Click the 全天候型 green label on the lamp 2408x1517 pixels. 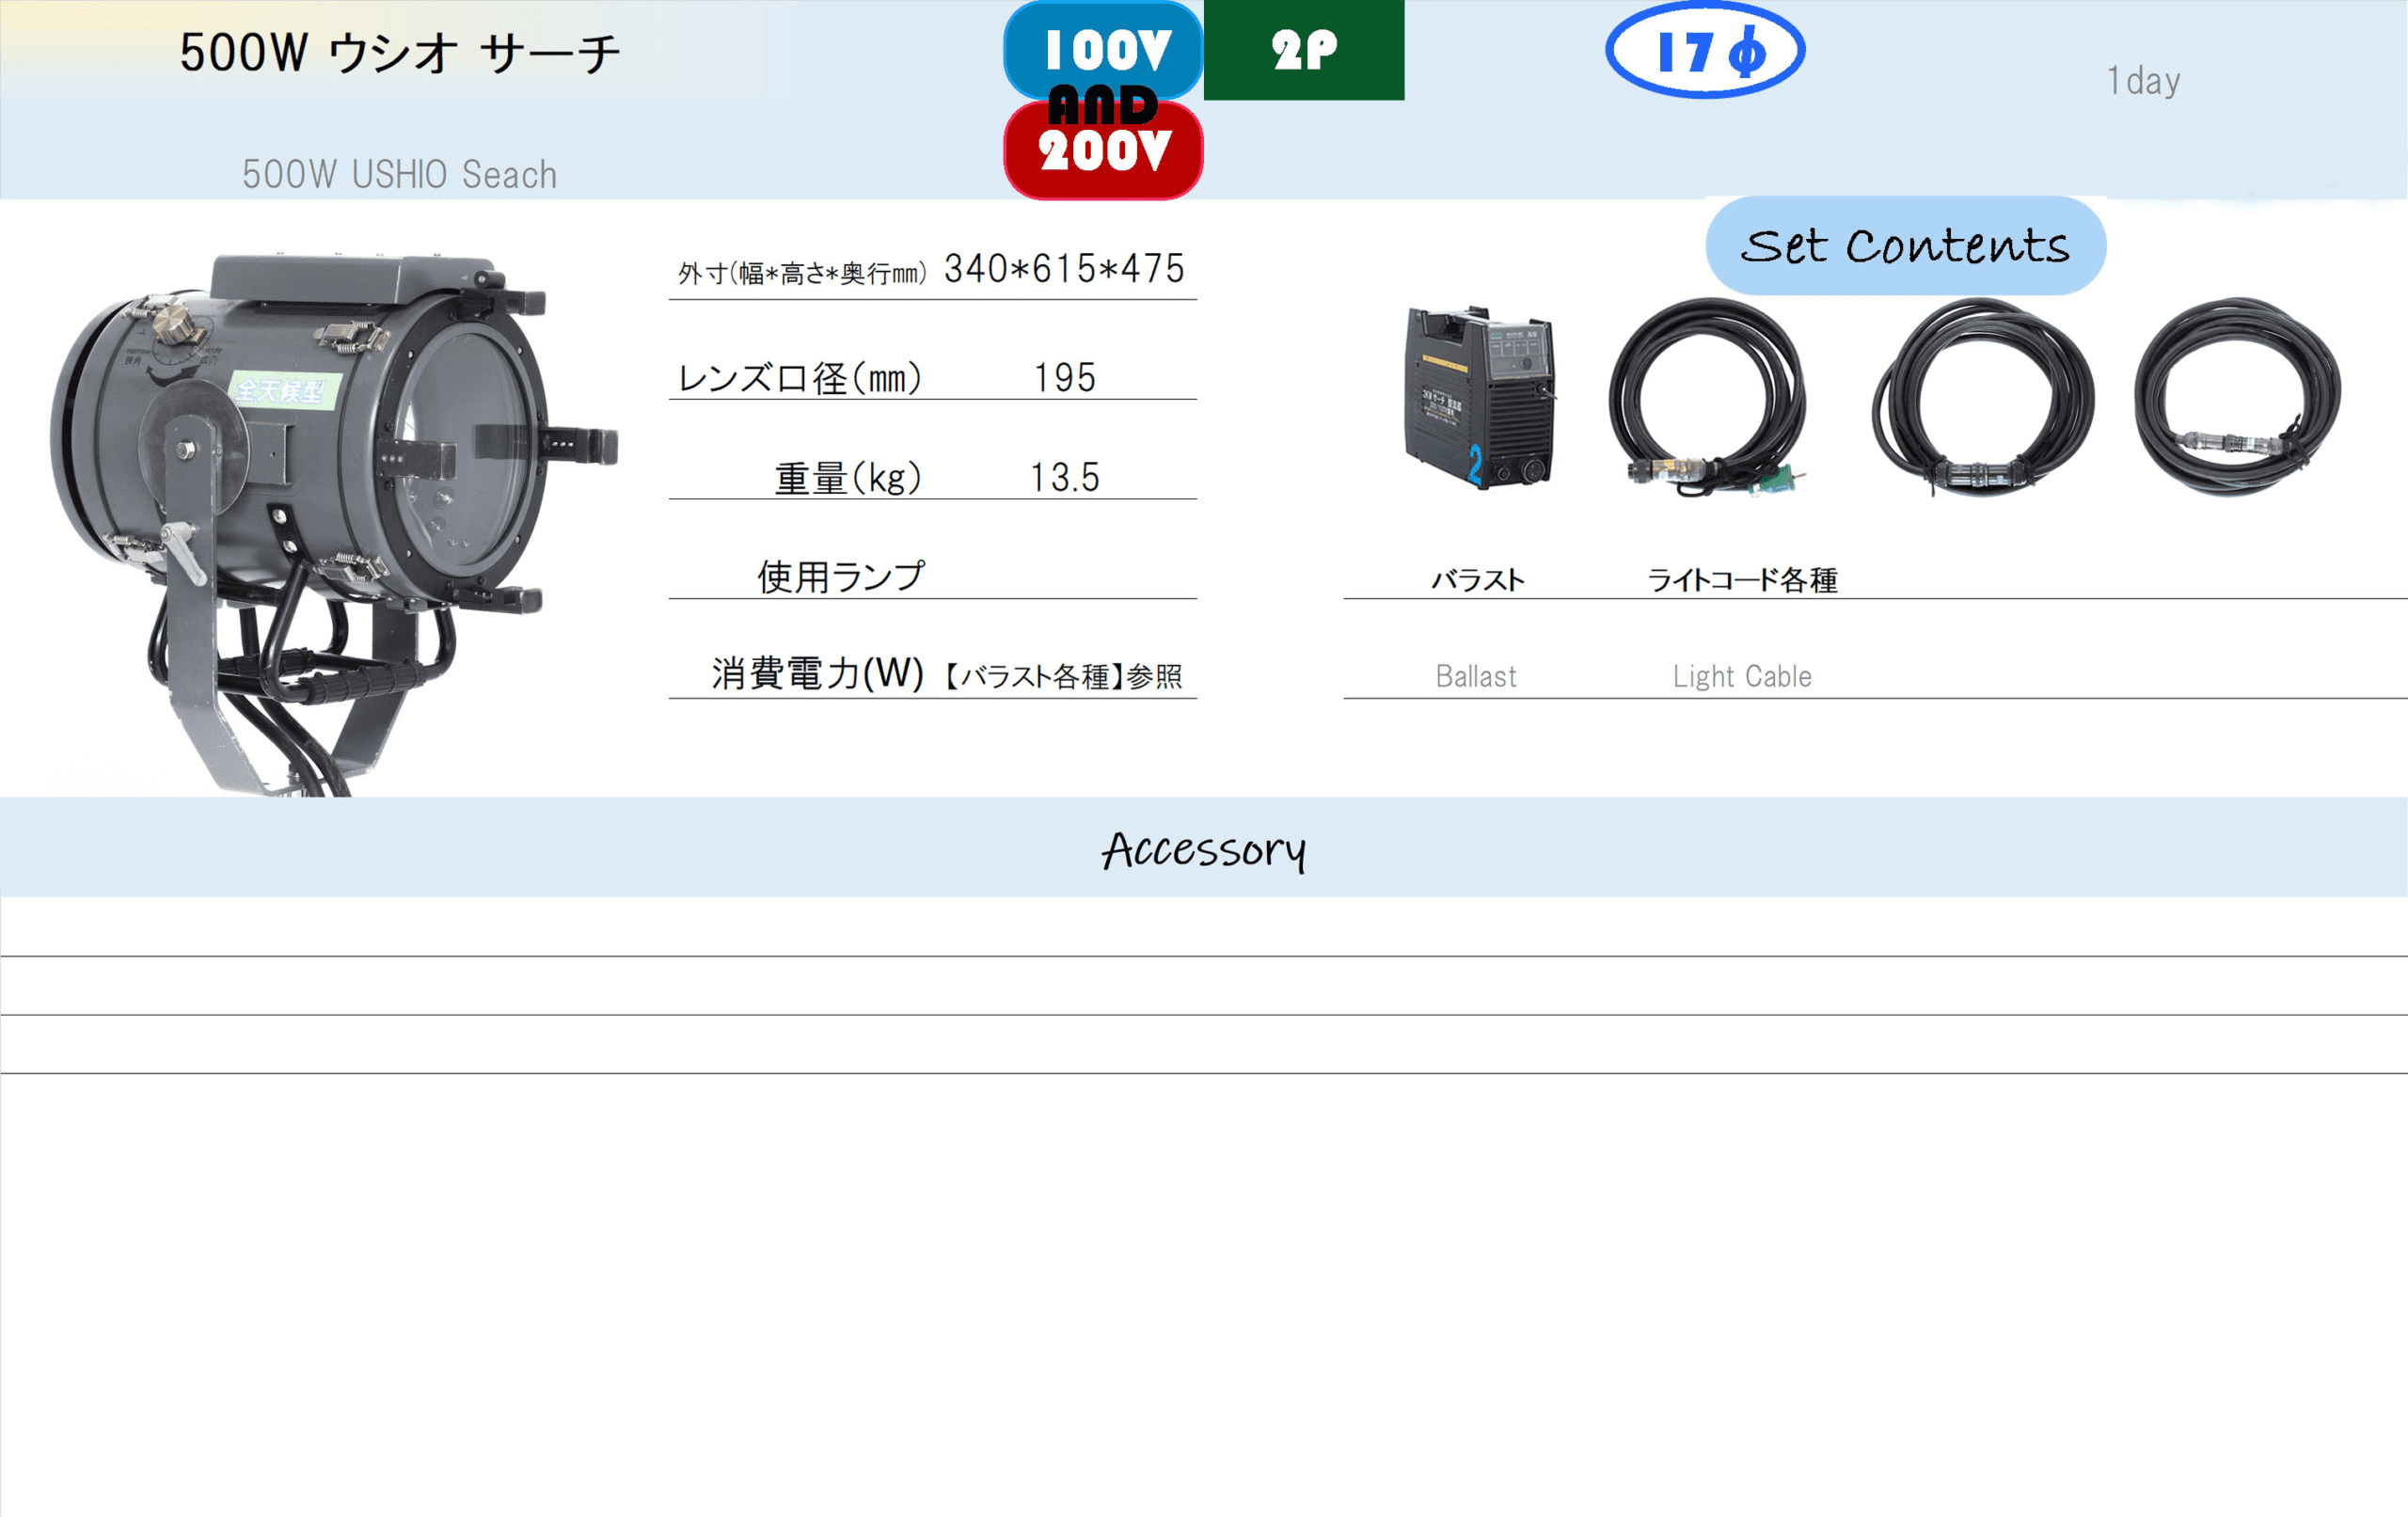point(286,390)
